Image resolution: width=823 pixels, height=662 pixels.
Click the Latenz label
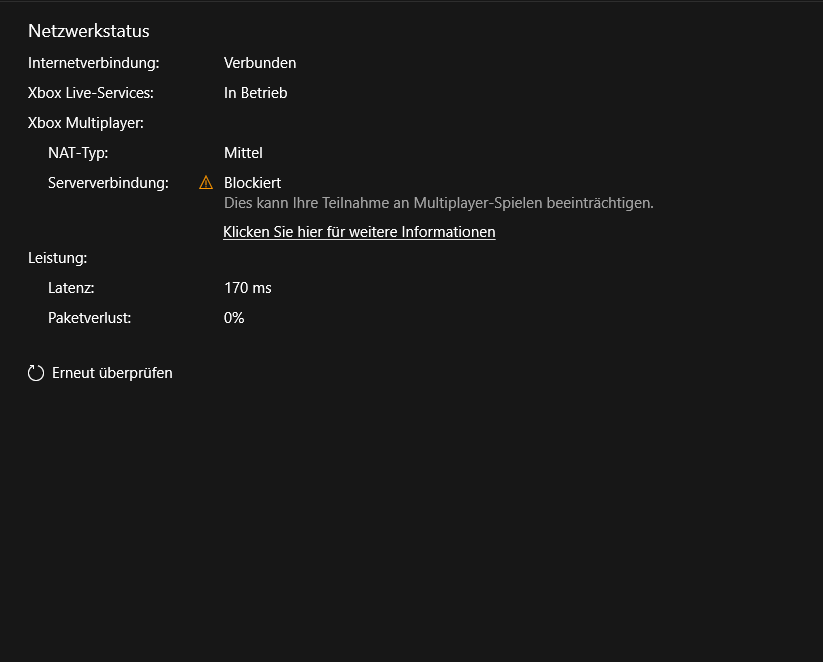(71, 288)
